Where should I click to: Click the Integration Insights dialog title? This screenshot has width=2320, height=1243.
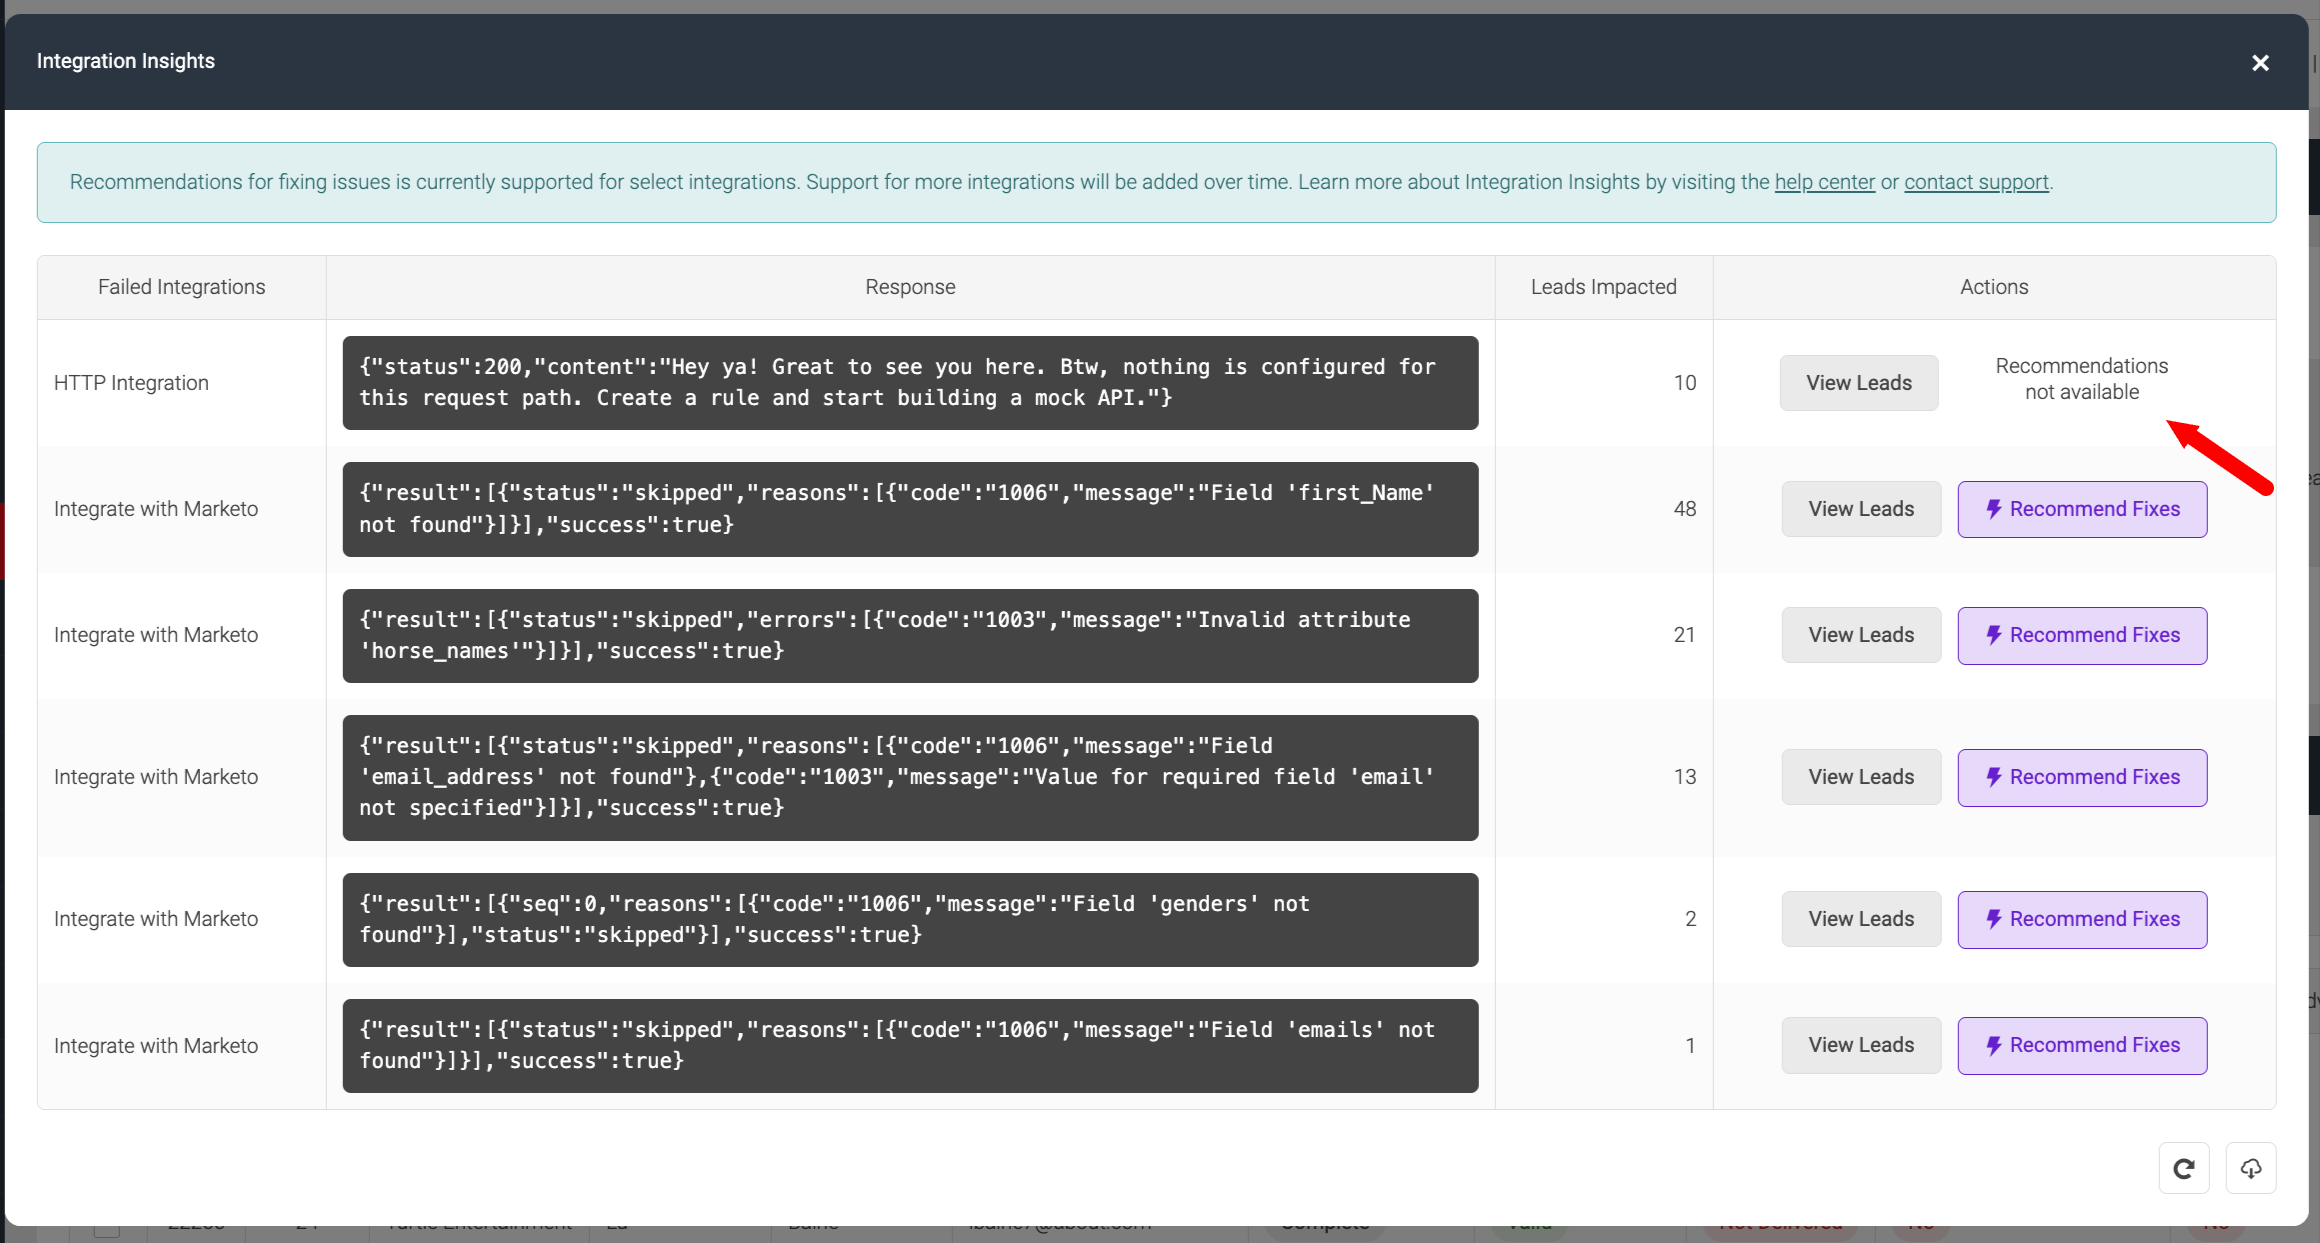126,61
